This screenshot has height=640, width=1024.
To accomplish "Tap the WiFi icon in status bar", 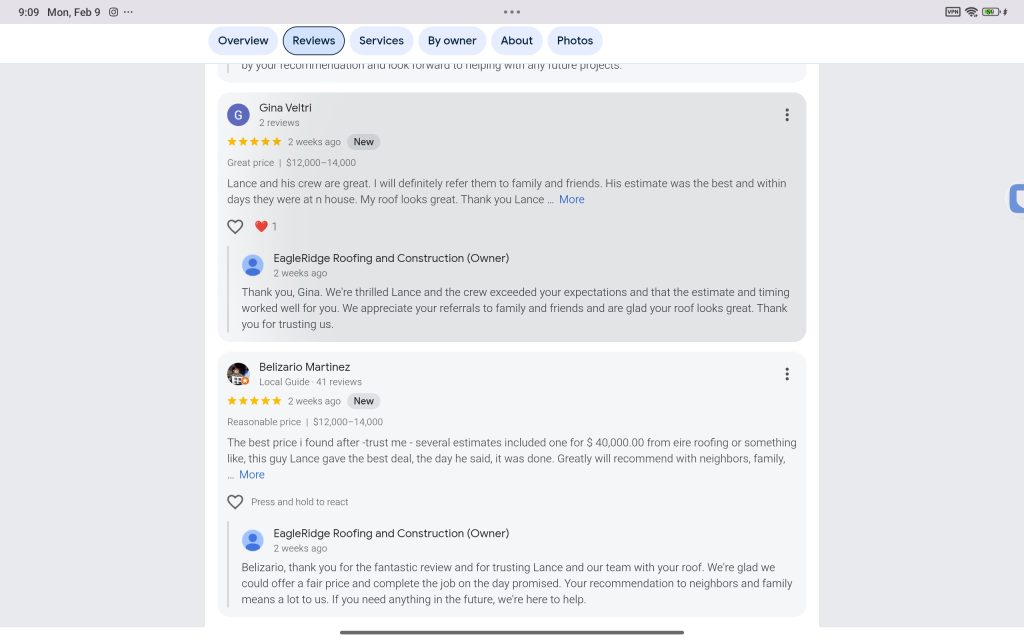I will point(971,12).
